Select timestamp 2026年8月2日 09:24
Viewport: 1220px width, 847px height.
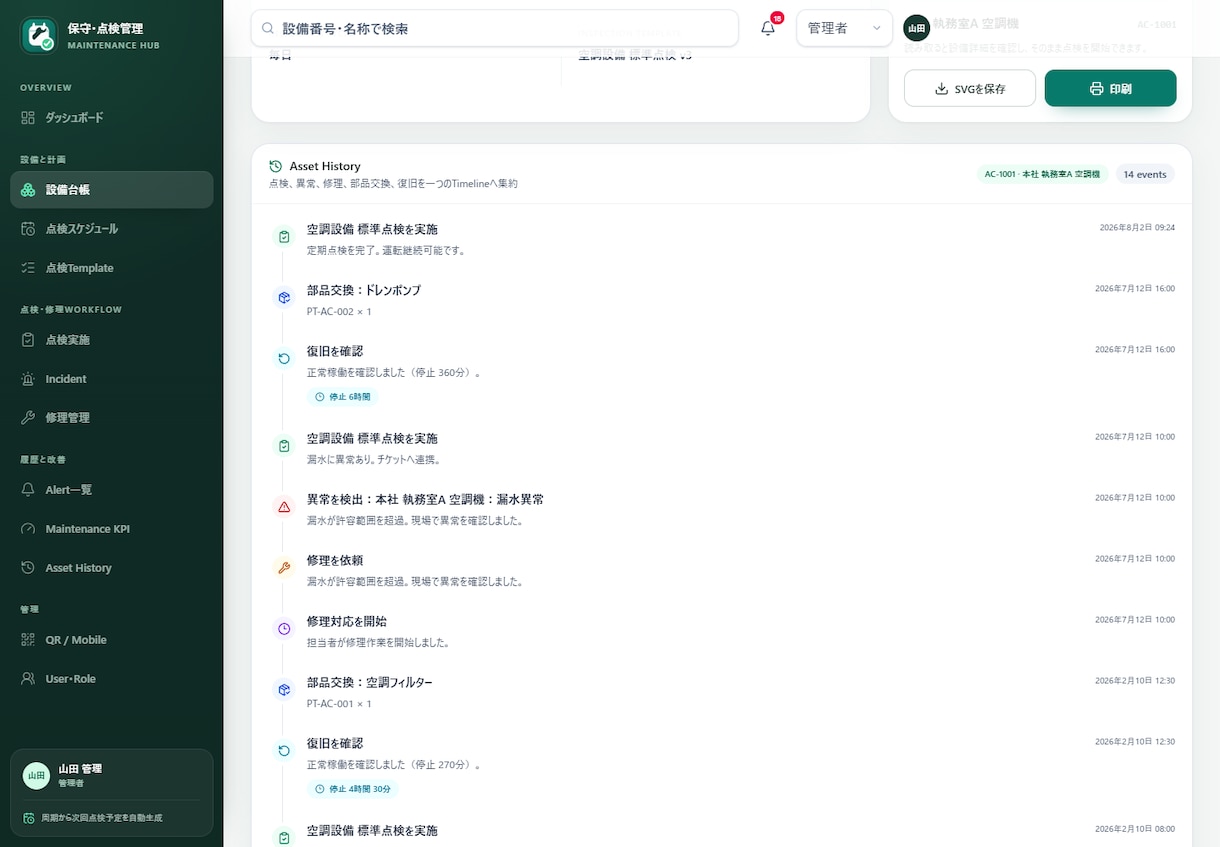1137,228
